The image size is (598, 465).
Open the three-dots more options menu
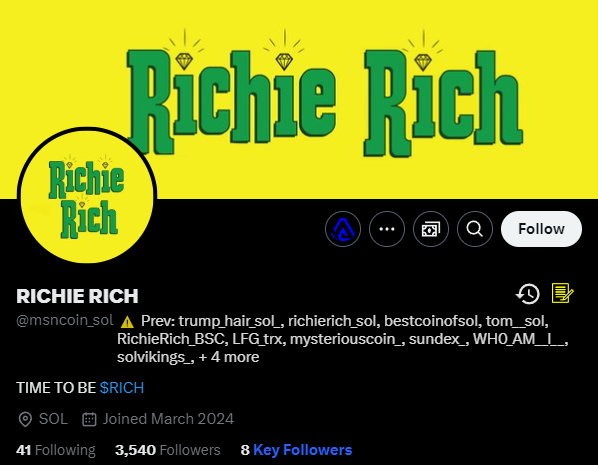click(x=387, y=229)
